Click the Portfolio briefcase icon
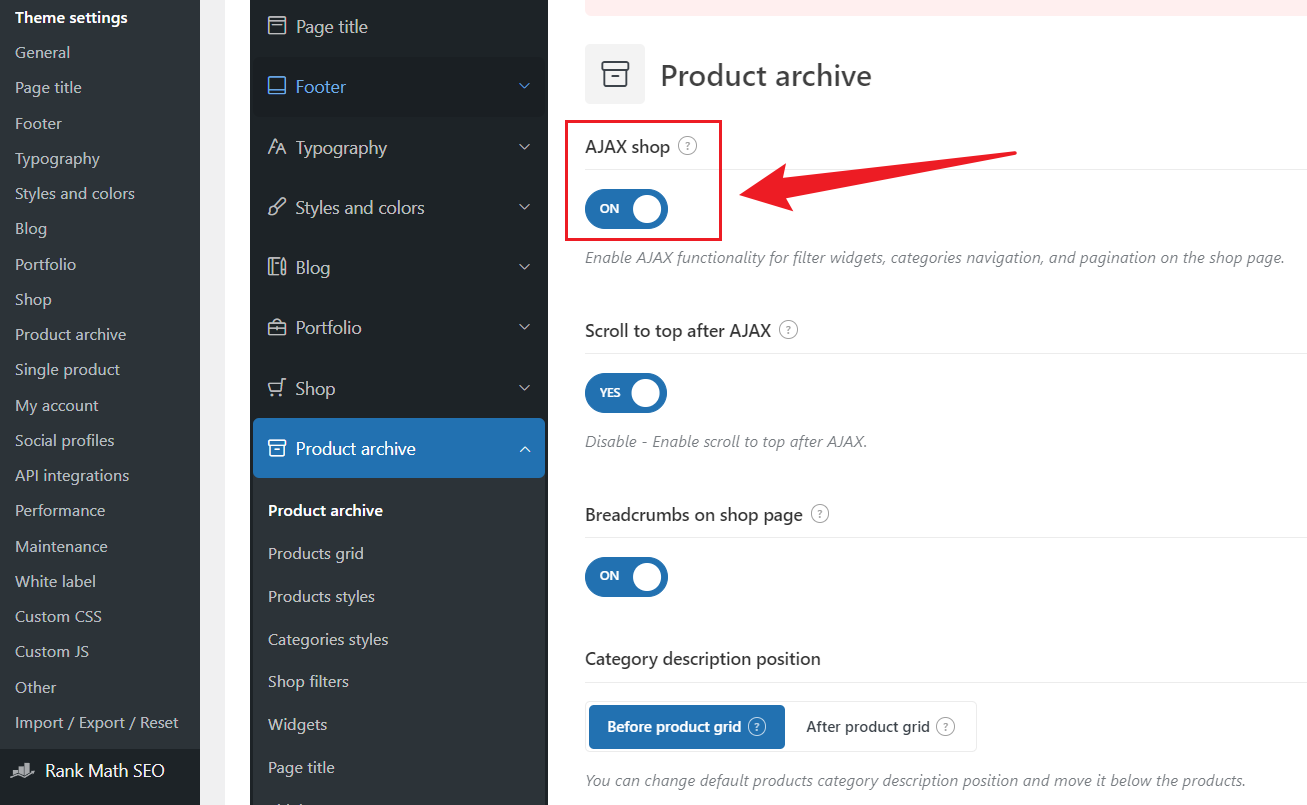Image resolution: width=1307 pixels, height=805 pixels. click(x=277, y=328)
